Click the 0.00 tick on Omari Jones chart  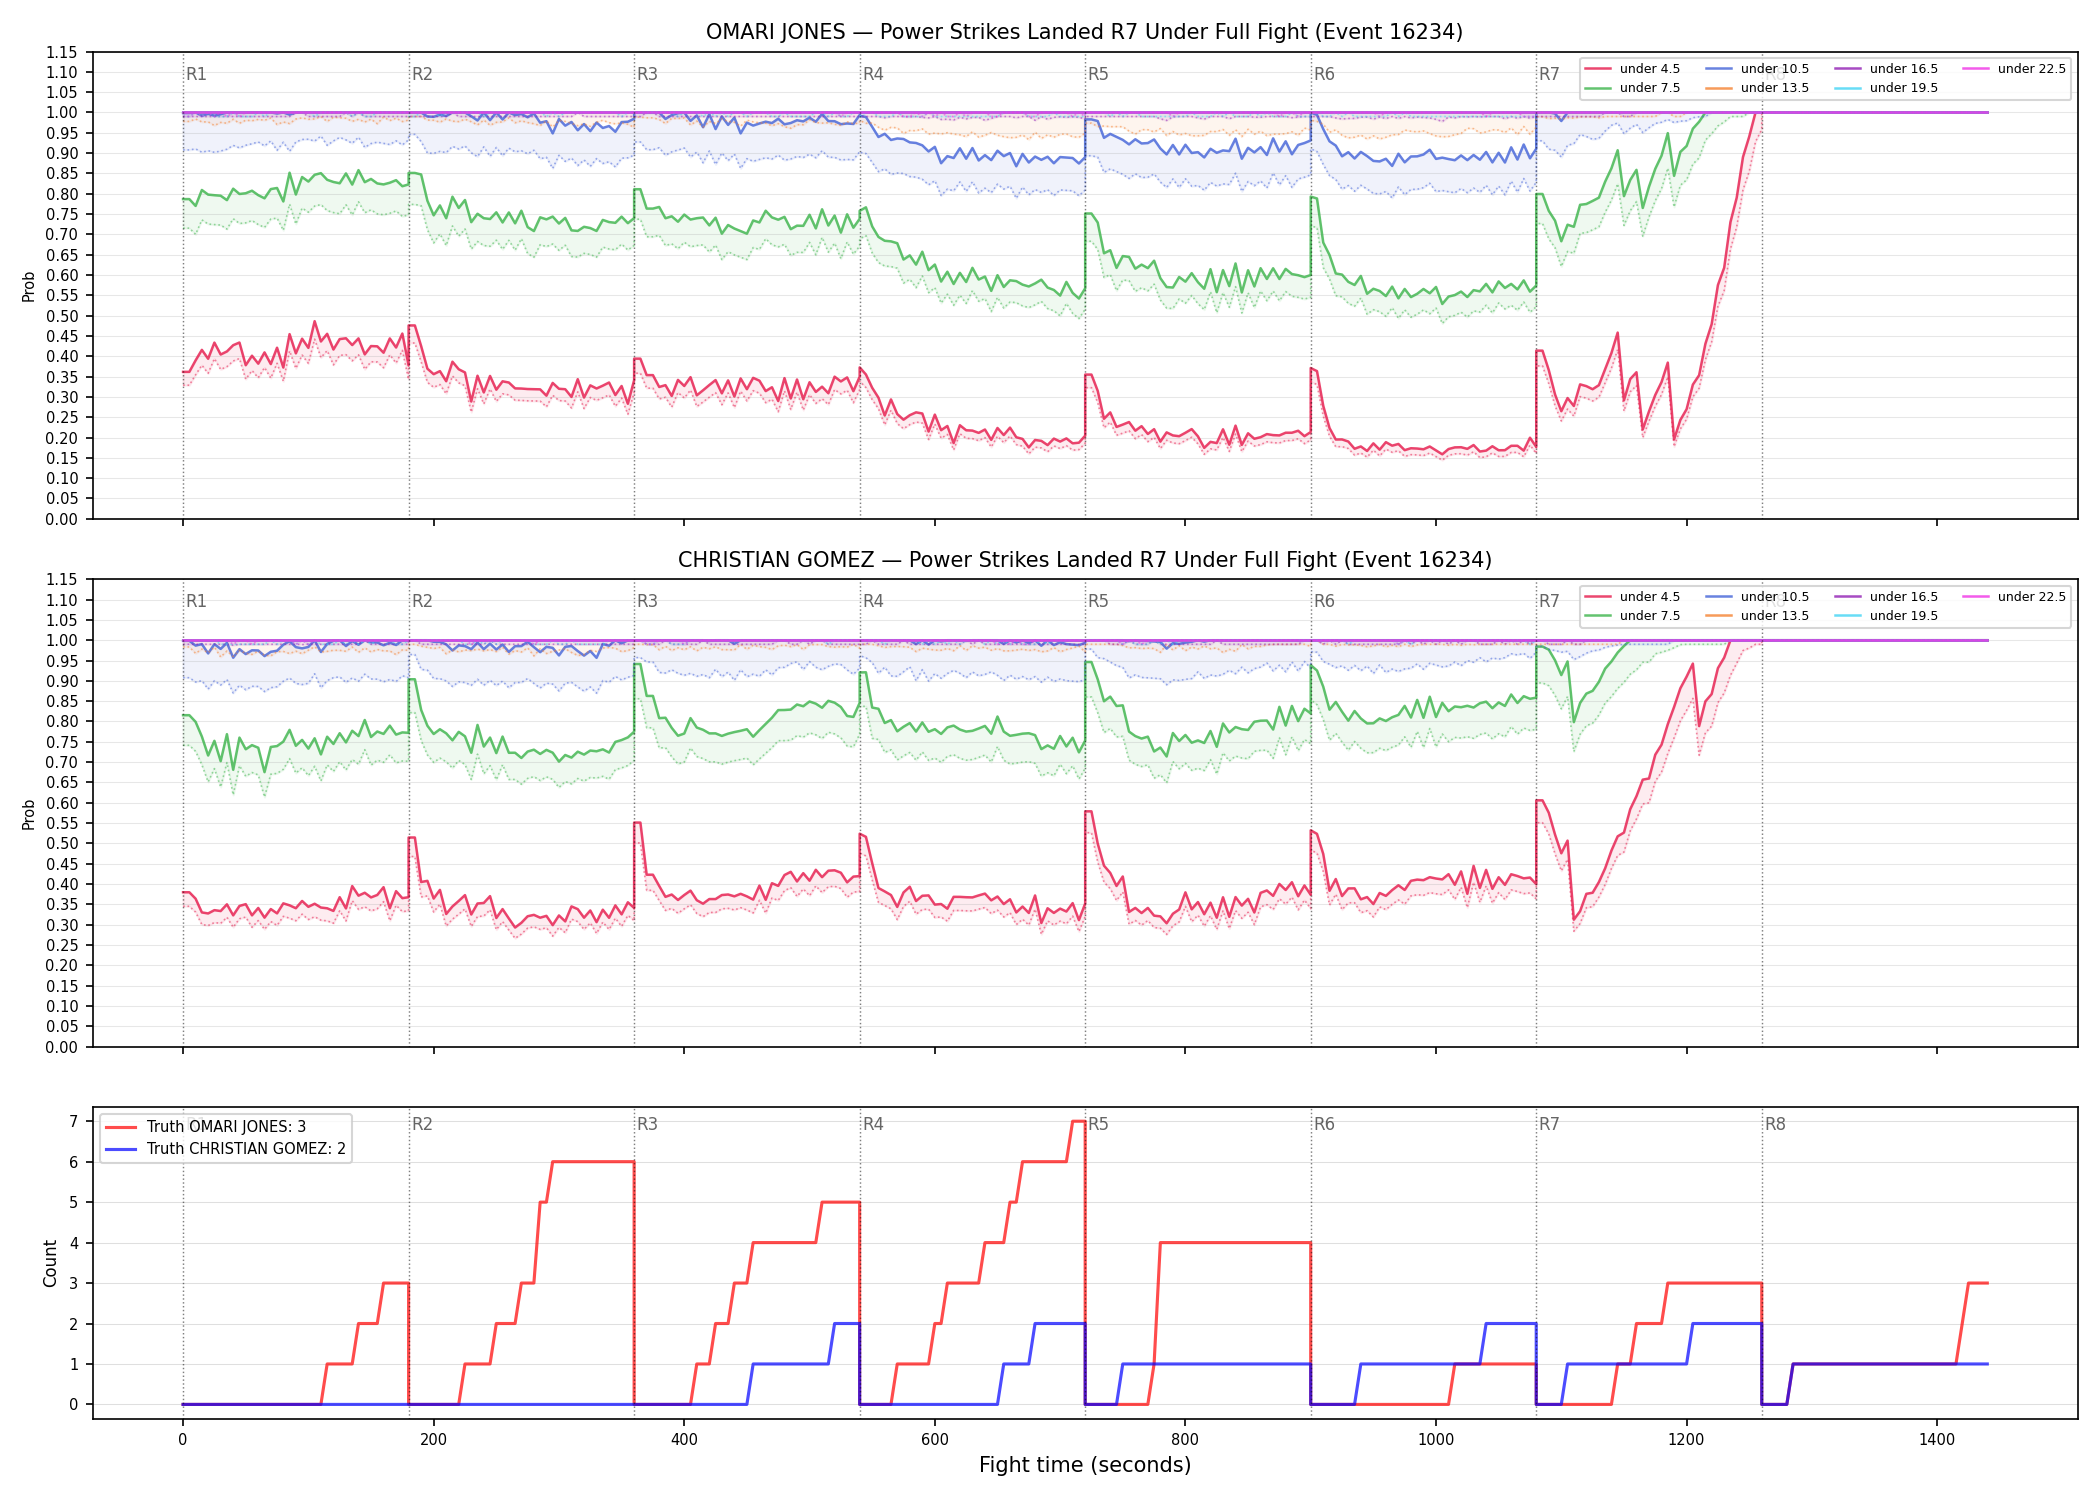tap(63, 519)
